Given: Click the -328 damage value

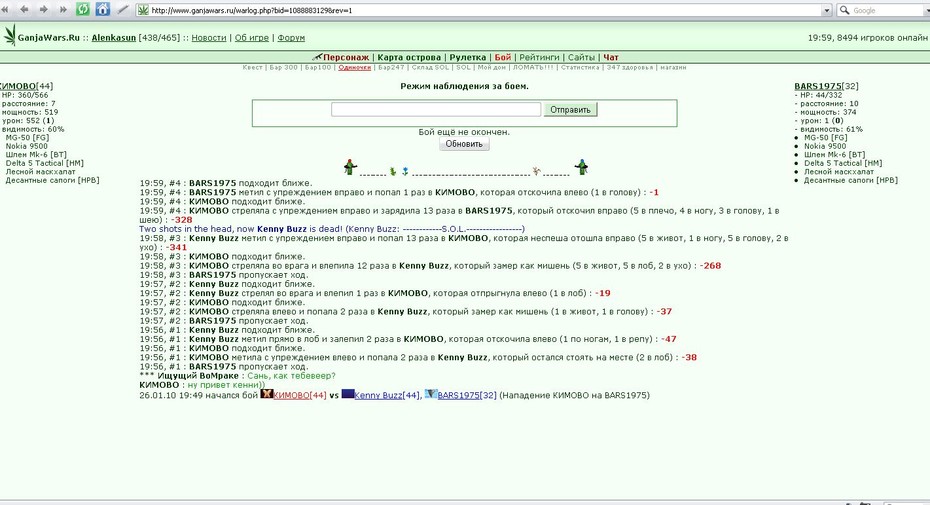Looking at the screenshot, I should click(x=181, y=220).
